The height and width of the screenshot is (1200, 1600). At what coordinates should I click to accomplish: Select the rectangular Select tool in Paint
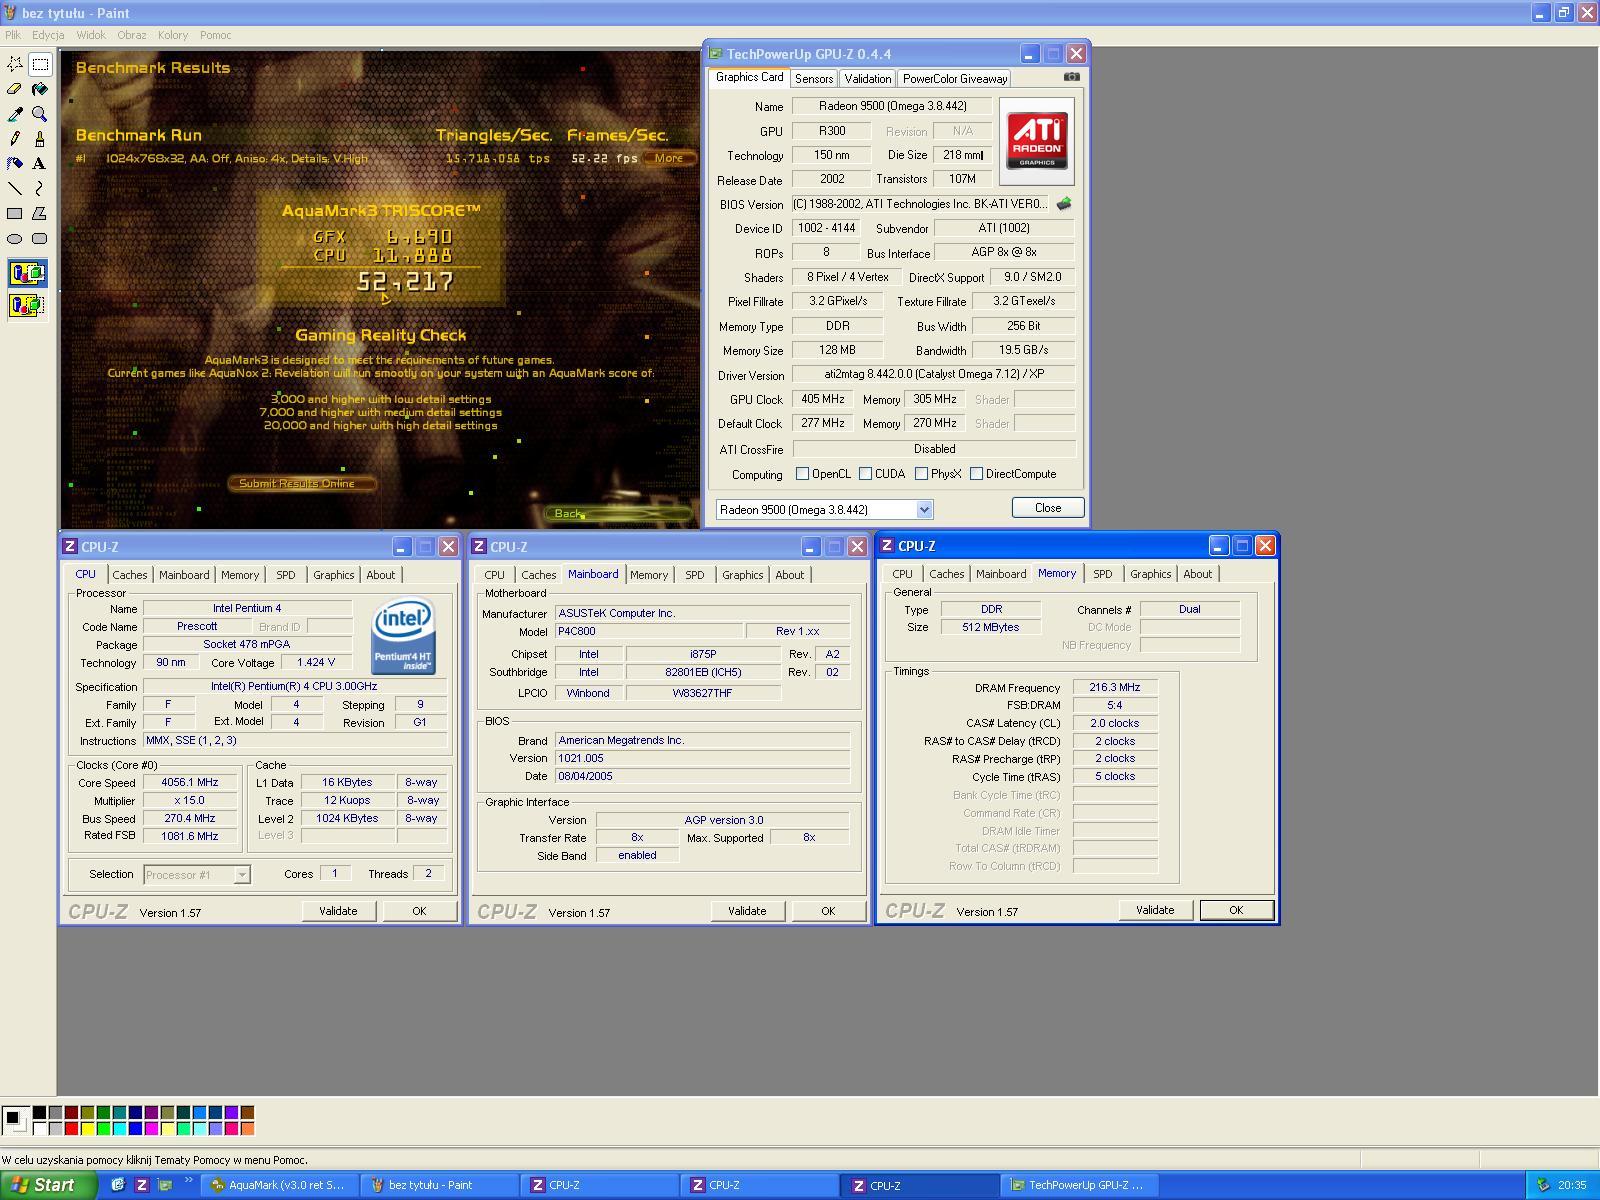[x=40, y=64]
